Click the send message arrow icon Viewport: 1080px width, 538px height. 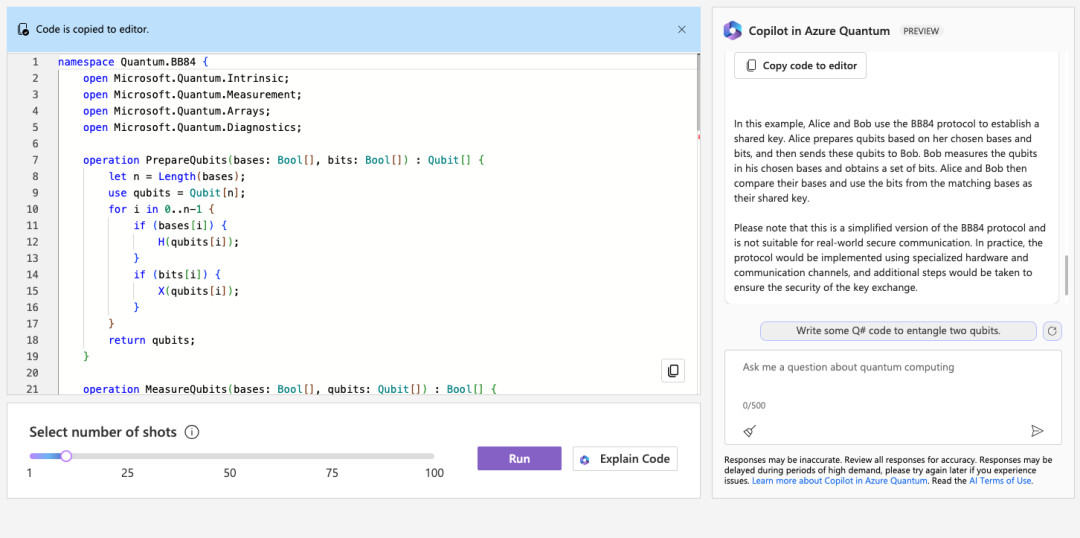coord(1037,431)
